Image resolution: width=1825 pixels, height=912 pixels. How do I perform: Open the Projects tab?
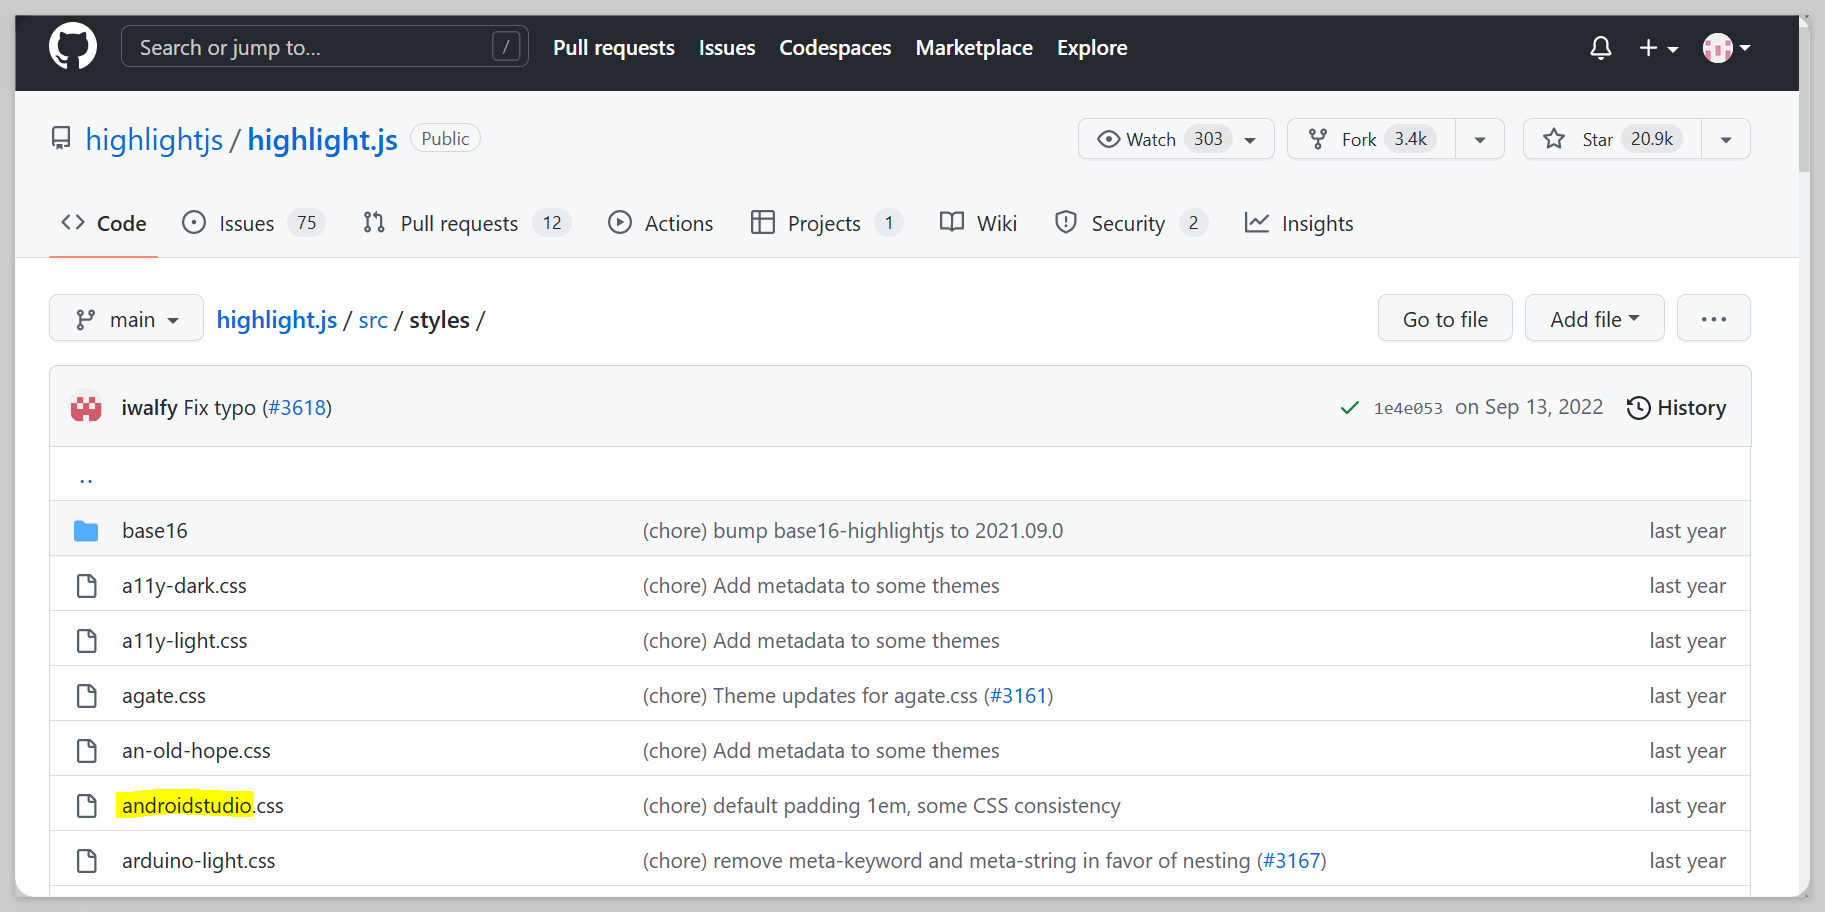pos(826,223)
